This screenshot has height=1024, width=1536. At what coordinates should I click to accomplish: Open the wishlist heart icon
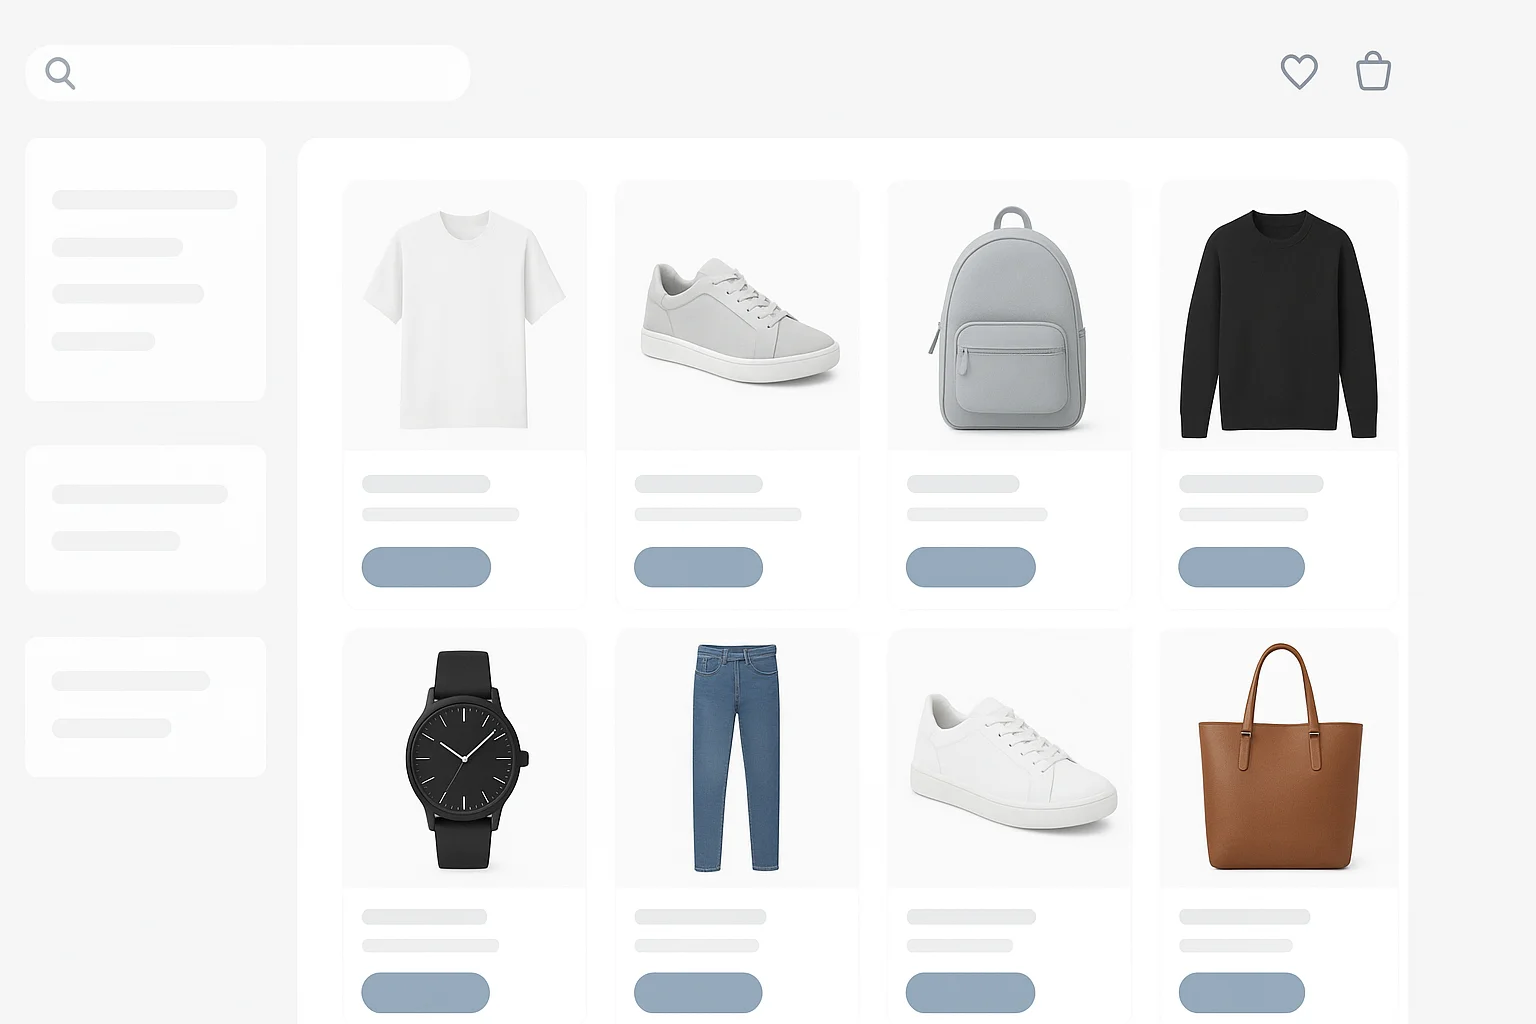(x=1299, y=72)
